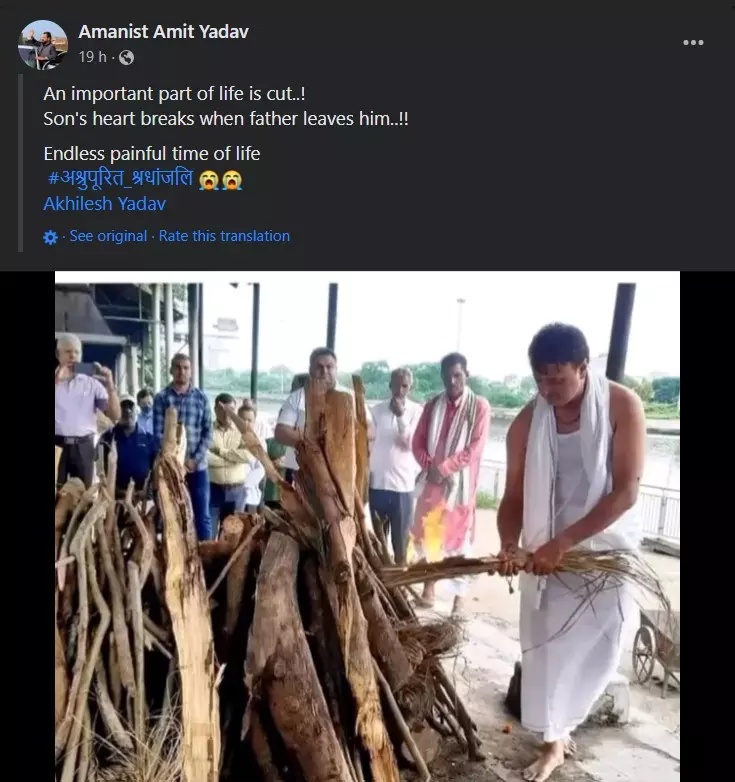Click the translation settings gear icon
The image size is (735, 782).
[x=50, y=237]
